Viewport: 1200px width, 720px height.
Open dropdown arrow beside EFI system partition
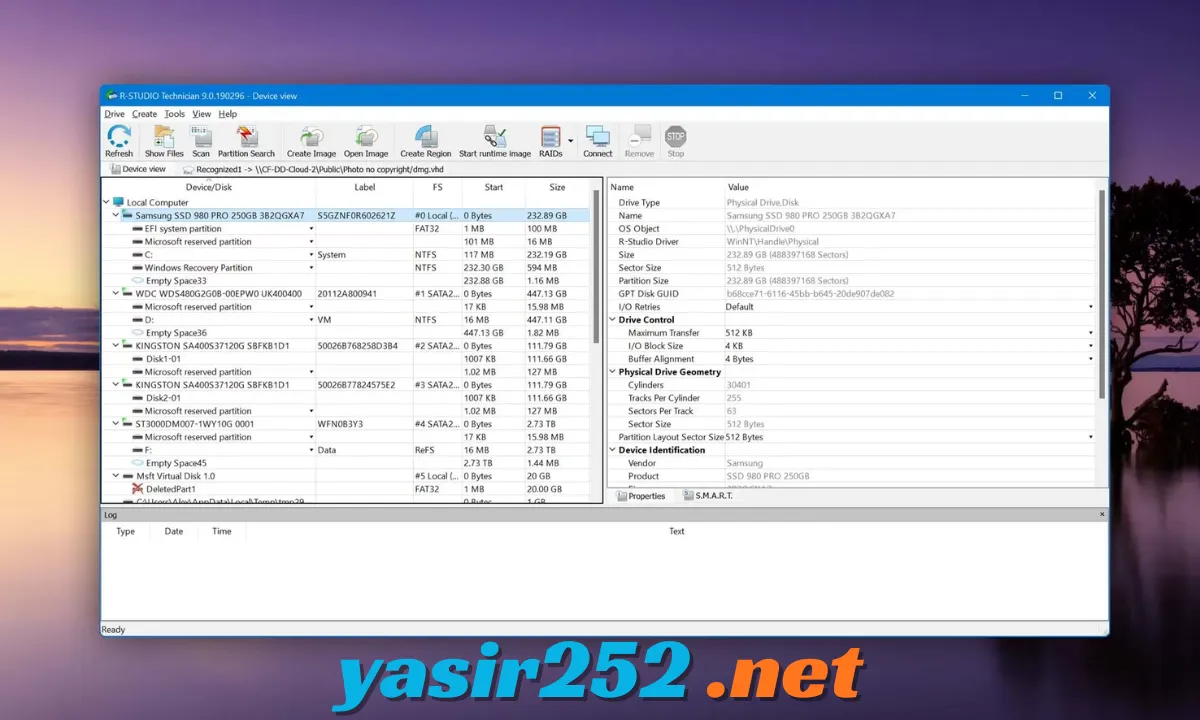click(311, 229)
